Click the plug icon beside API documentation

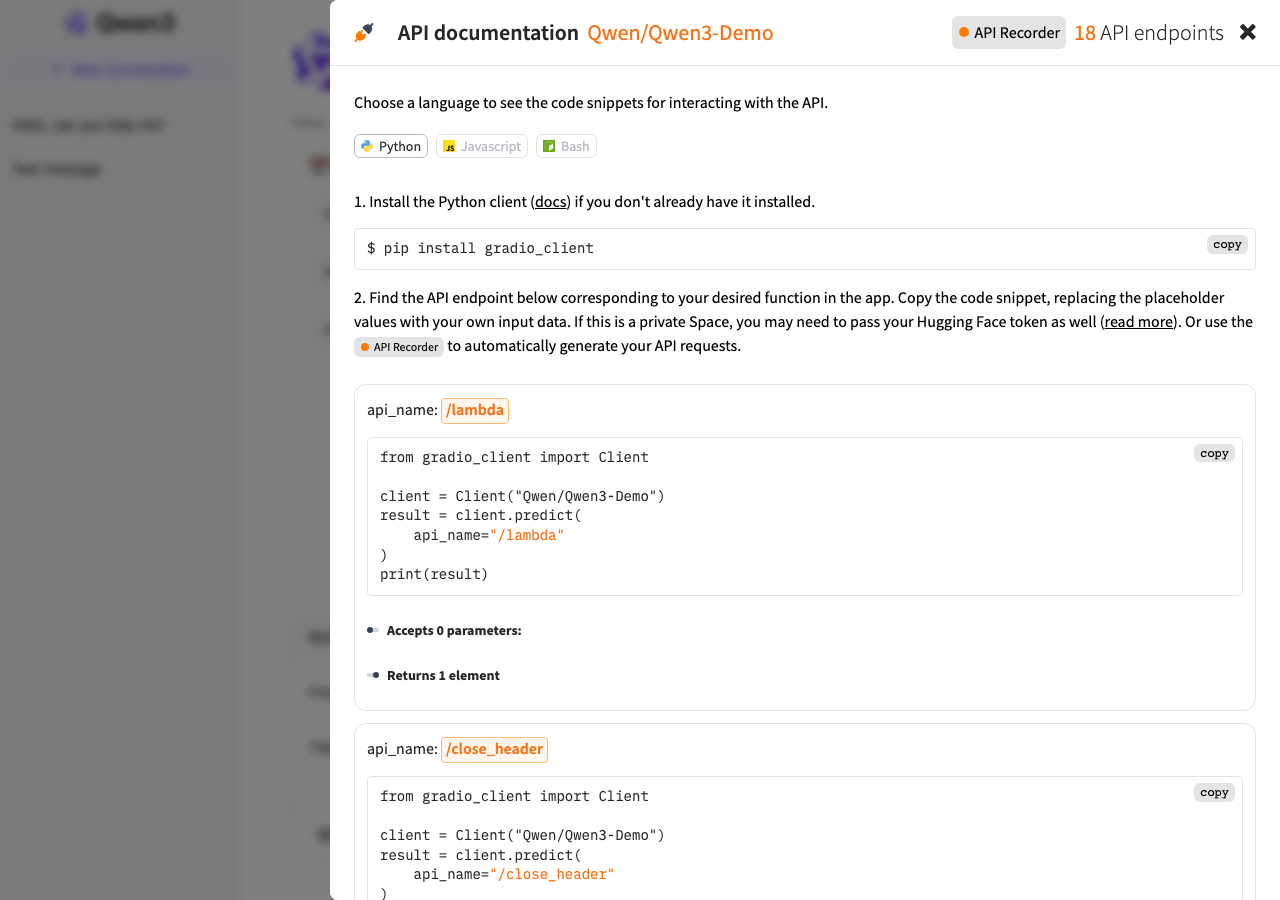[364, 33]
